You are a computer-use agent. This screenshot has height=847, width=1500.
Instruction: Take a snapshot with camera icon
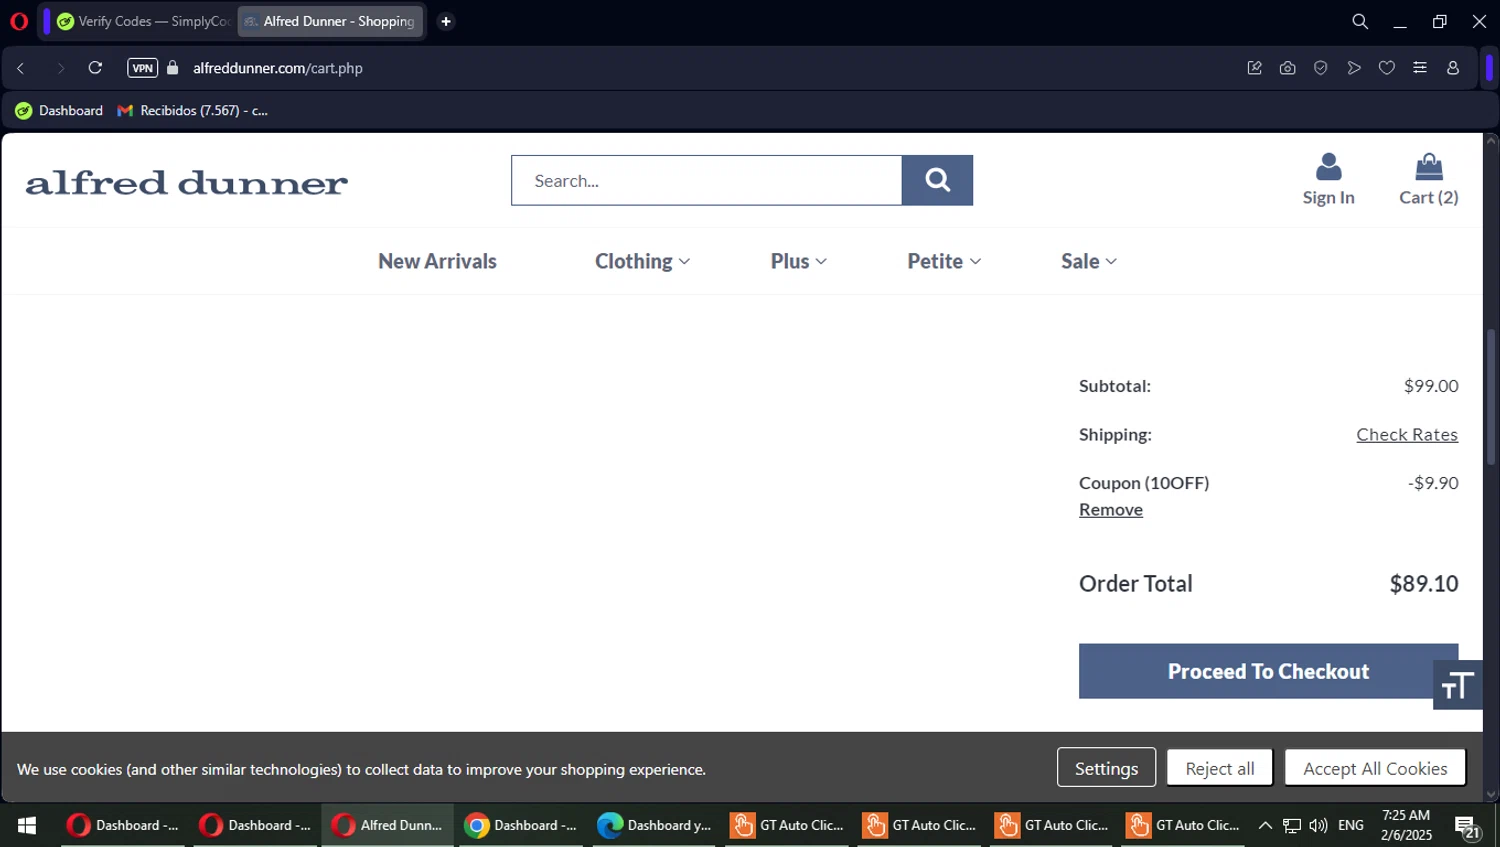click(x=1287, y=68)
